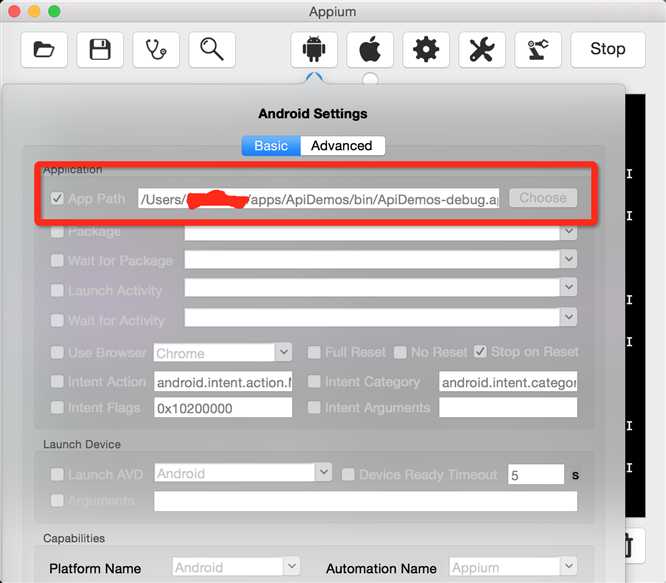
Task: Enable the Intent Category checkbox
Action: pos(314,381)
